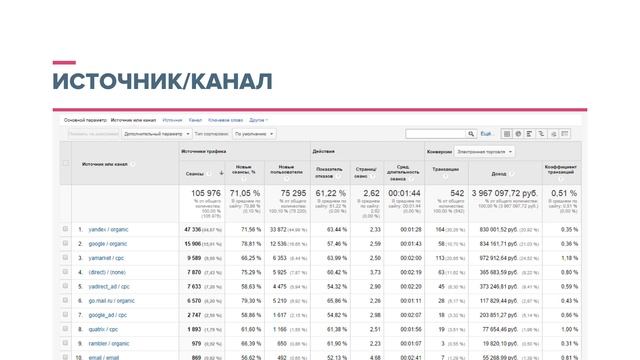
Task: Select Источник или канал primary dimension
Action: [x=133, y=120]
